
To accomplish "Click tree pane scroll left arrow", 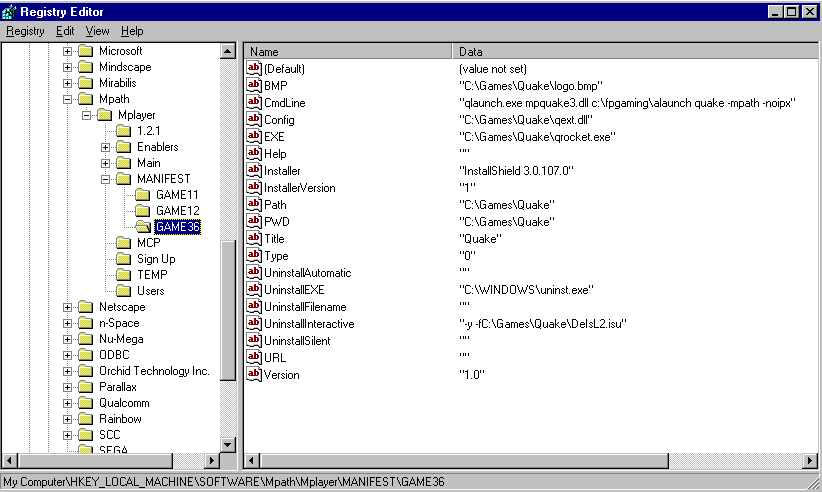I will (9, 461).
